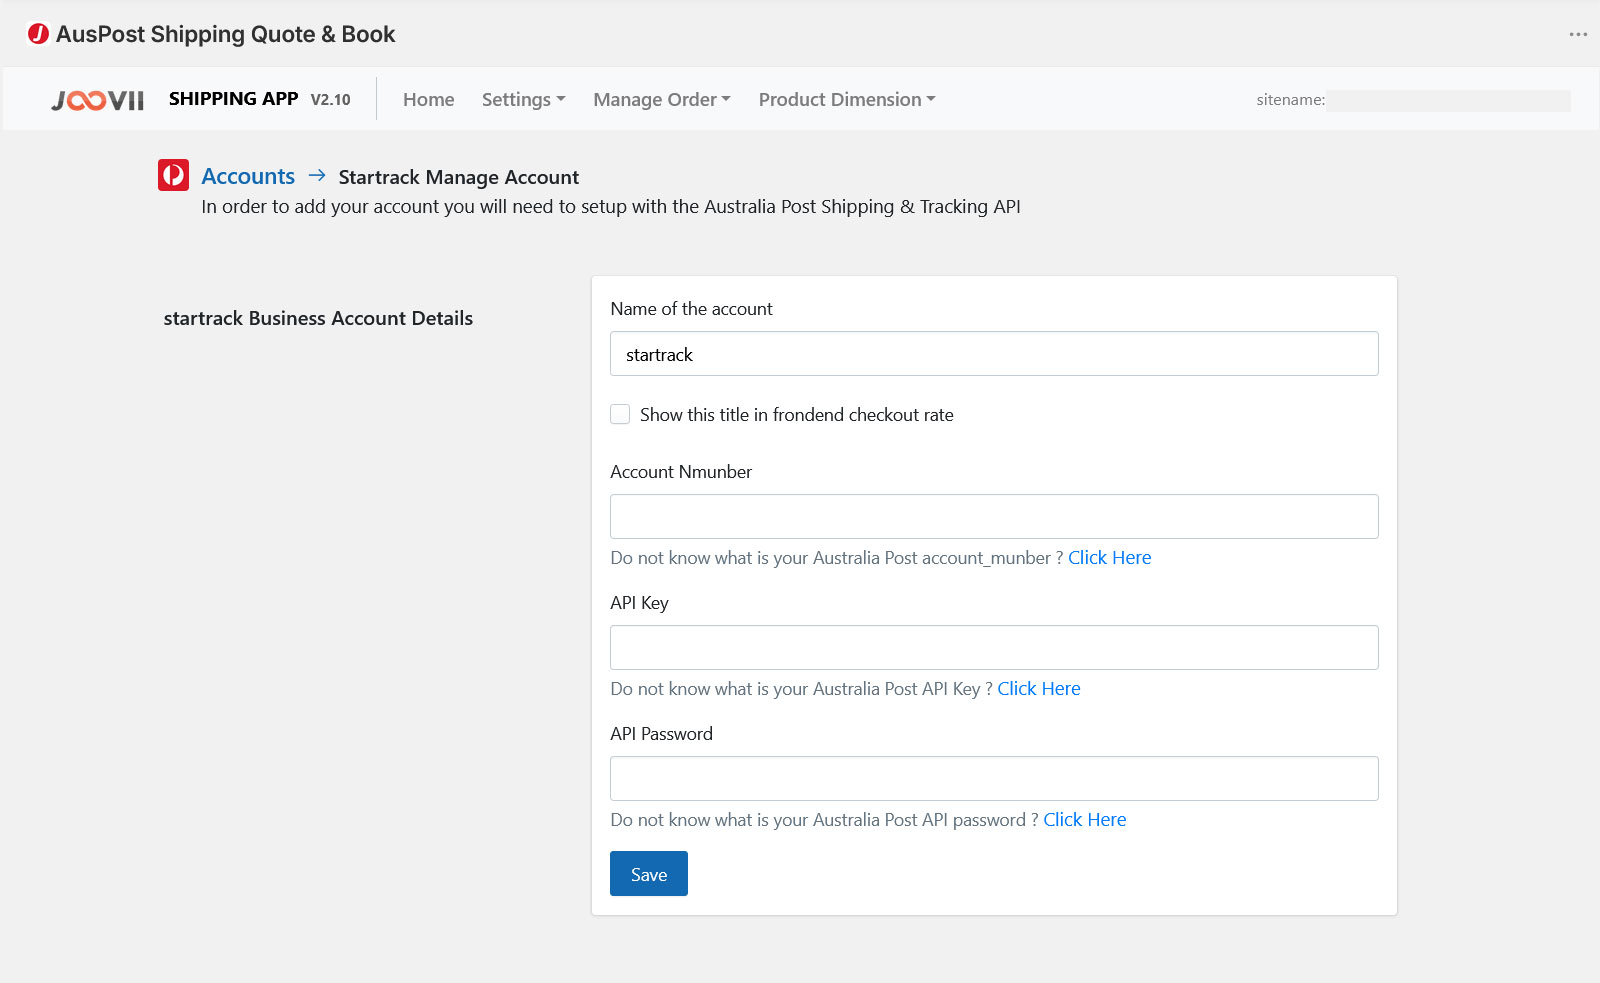The image size is (1600, 983).
Task: Navigate to Accounts breadcrumb link
Action: coord(248,176)
